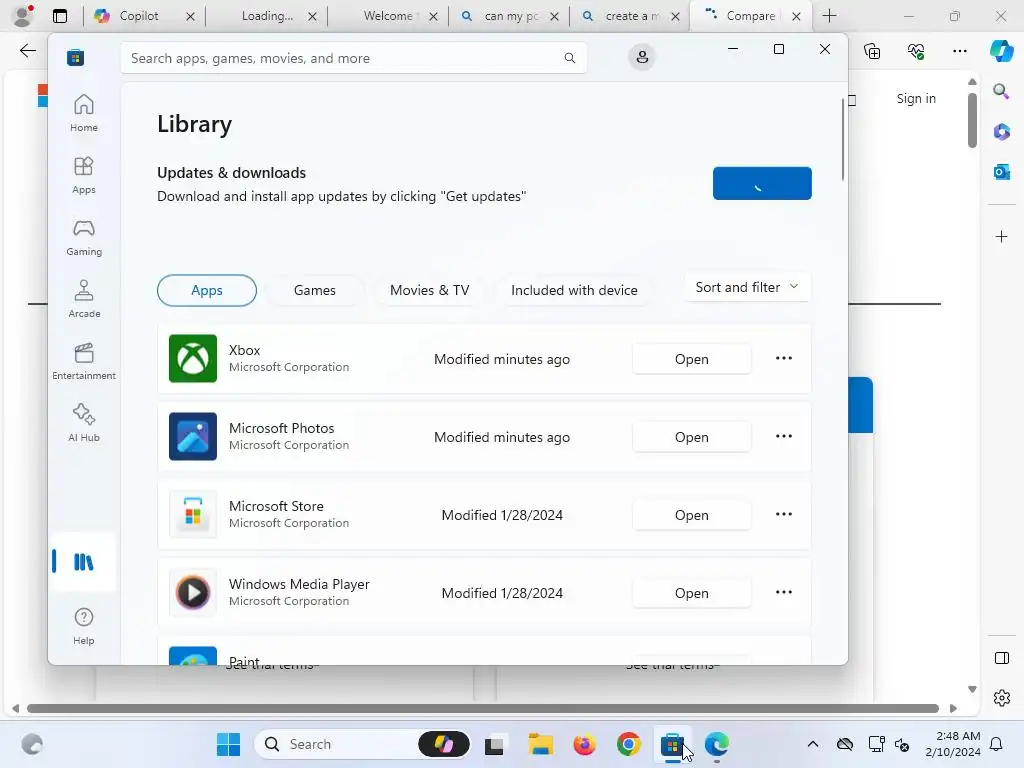Click the Edge Copilot icon

1001,51
